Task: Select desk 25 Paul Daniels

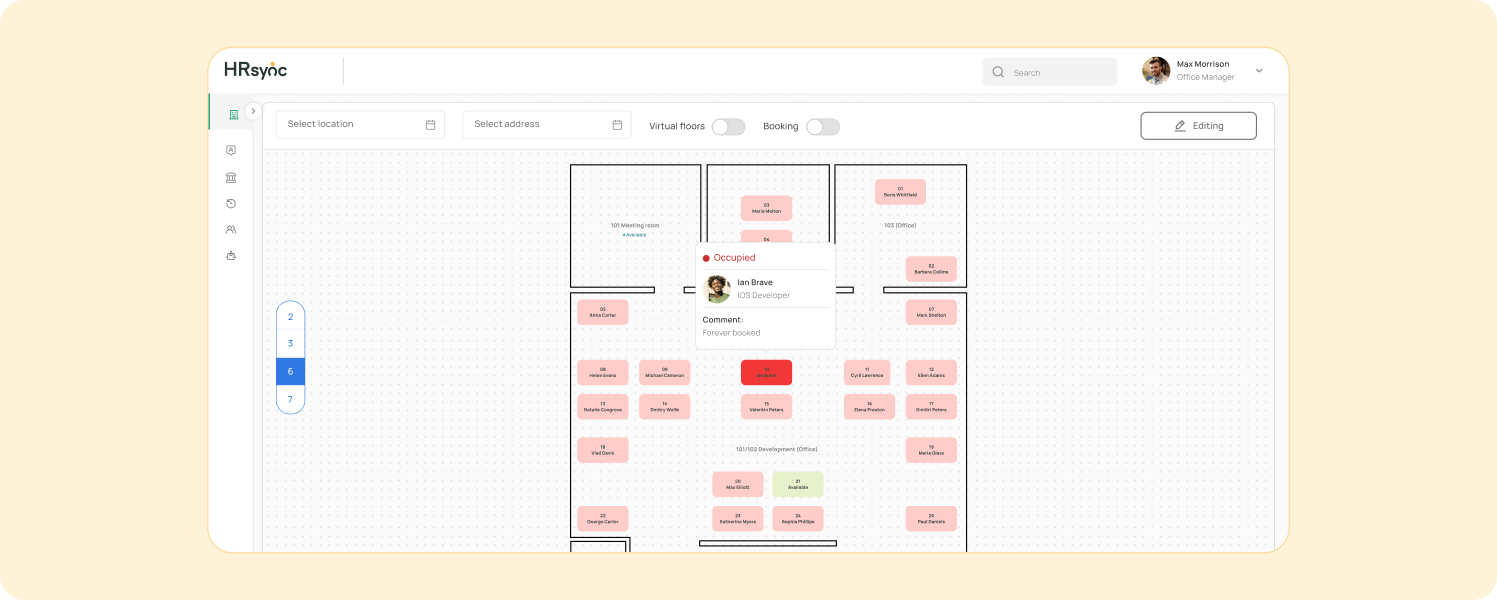Action: tap(931, 519)
